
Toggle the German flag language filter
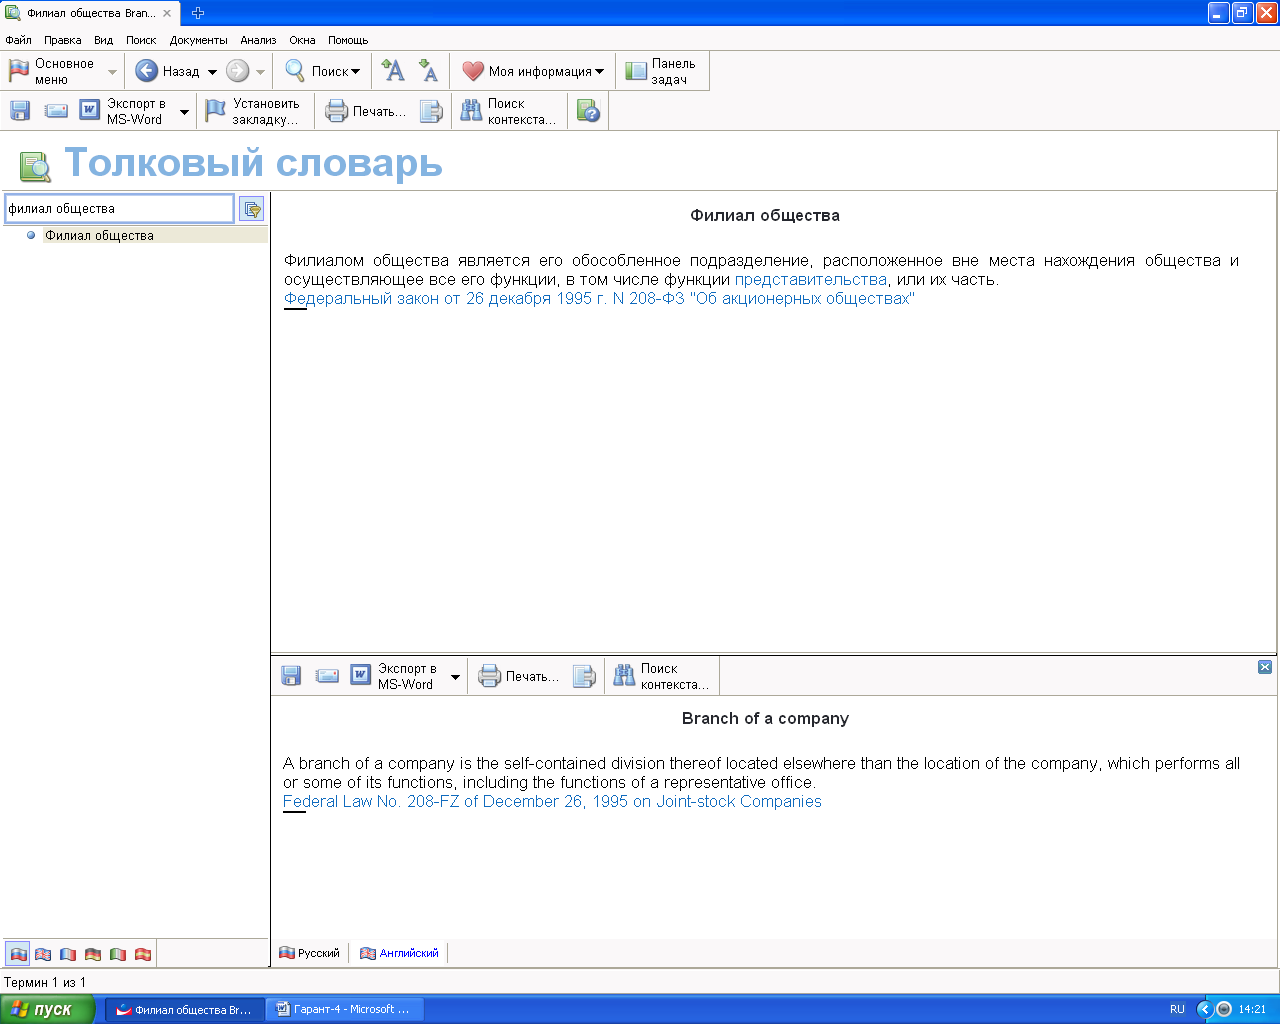click(x=93, y=954)
